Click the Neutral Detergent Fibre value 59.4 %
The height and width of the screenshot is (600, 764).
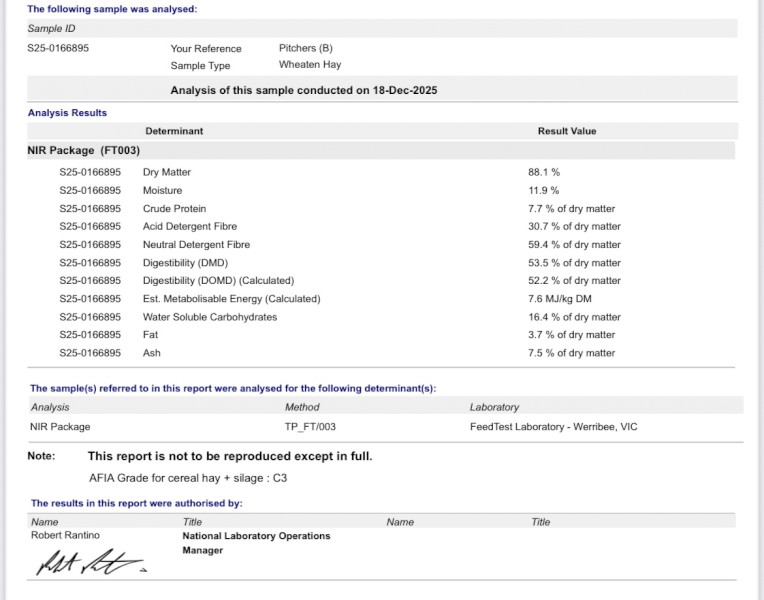tap(574, 244)
